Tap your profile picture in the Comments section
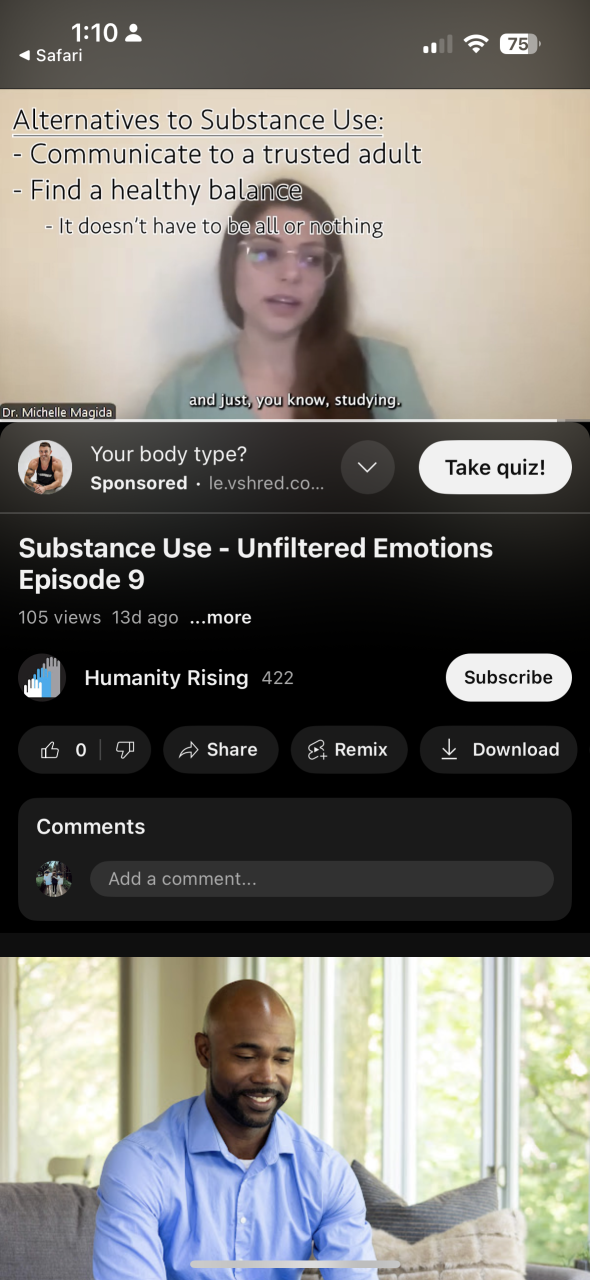The height and width of the screenshot is (1280, 590). click(54, 879)
